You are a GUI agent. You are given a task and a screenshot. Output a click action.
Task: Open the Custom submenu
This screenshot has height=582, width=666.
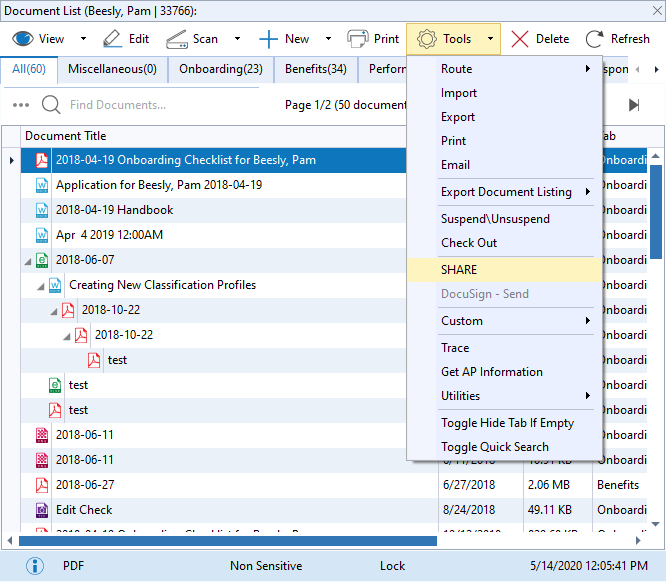[505, 321]
